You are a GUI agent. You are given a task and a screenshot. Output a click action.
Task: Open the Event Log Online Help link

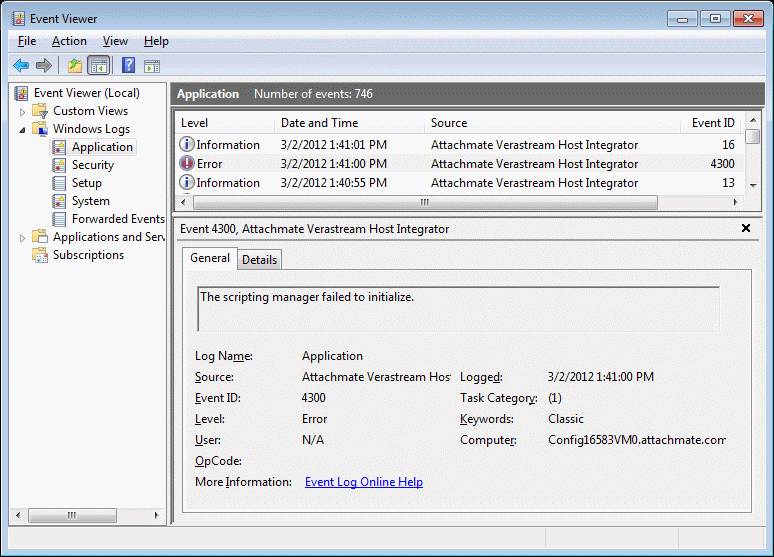(x=364, y=482)
